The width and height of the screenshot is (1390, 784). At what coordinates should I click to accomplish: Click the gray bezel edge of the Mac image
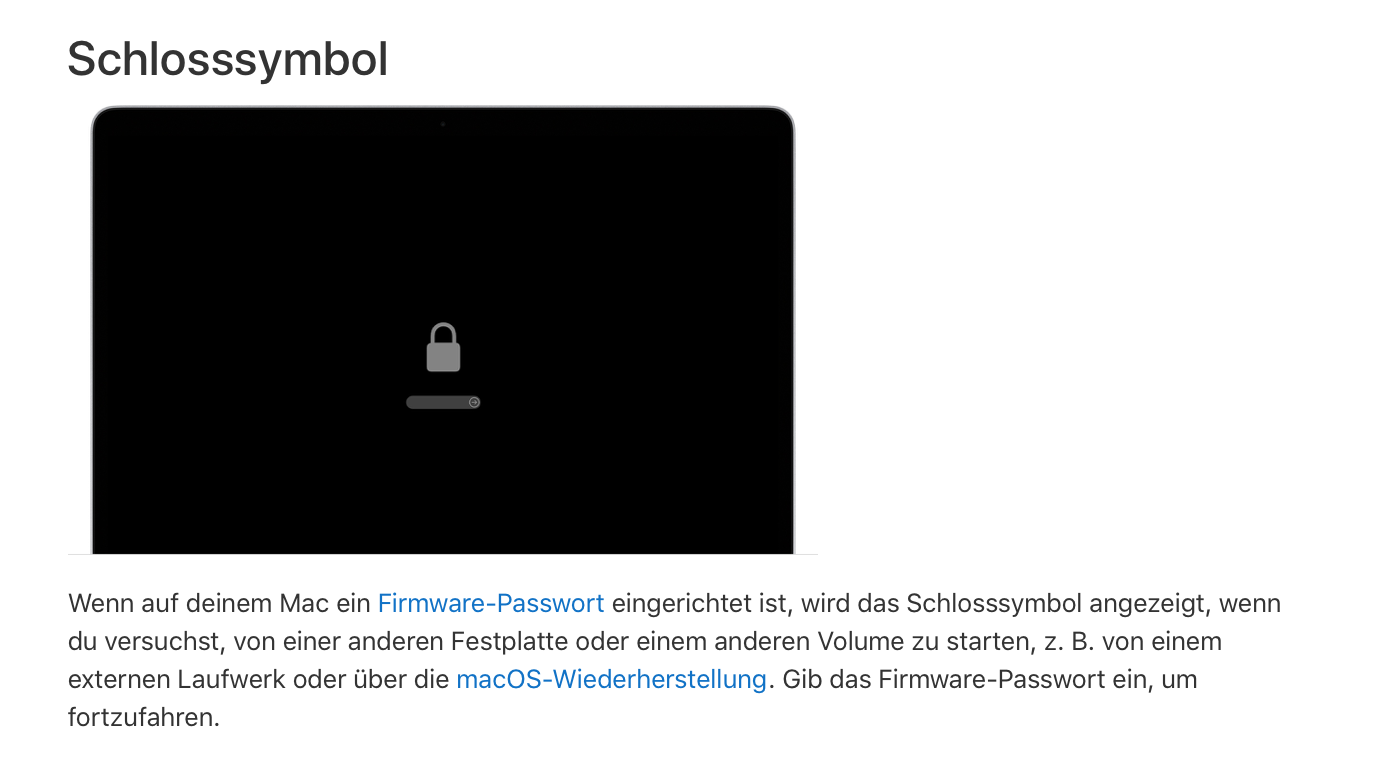pyautogui.click(x=93, y=330)
